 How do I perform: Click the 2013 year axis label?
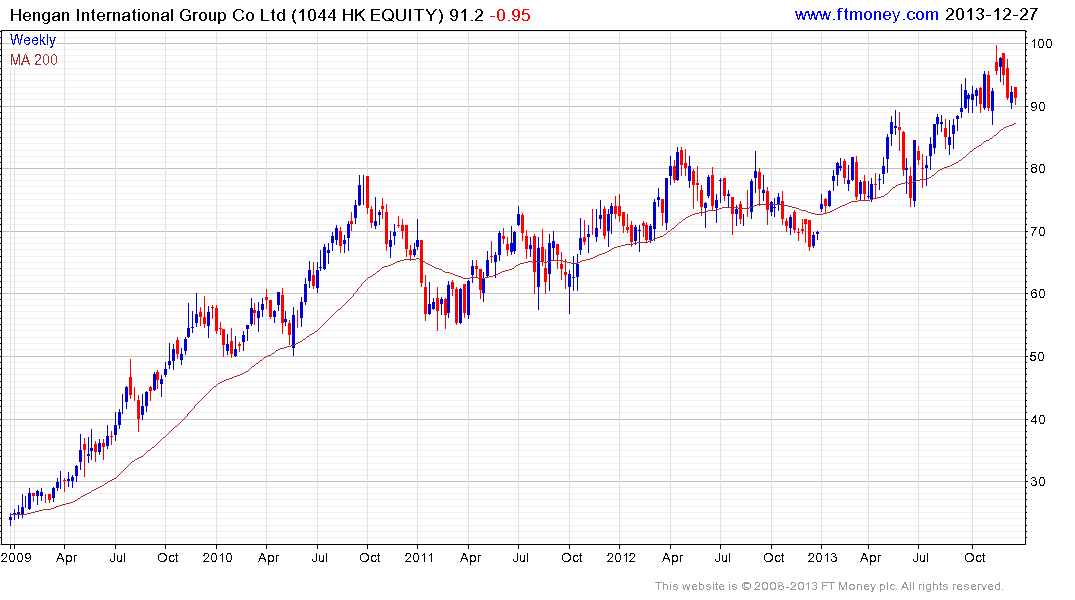click(822, 557)
